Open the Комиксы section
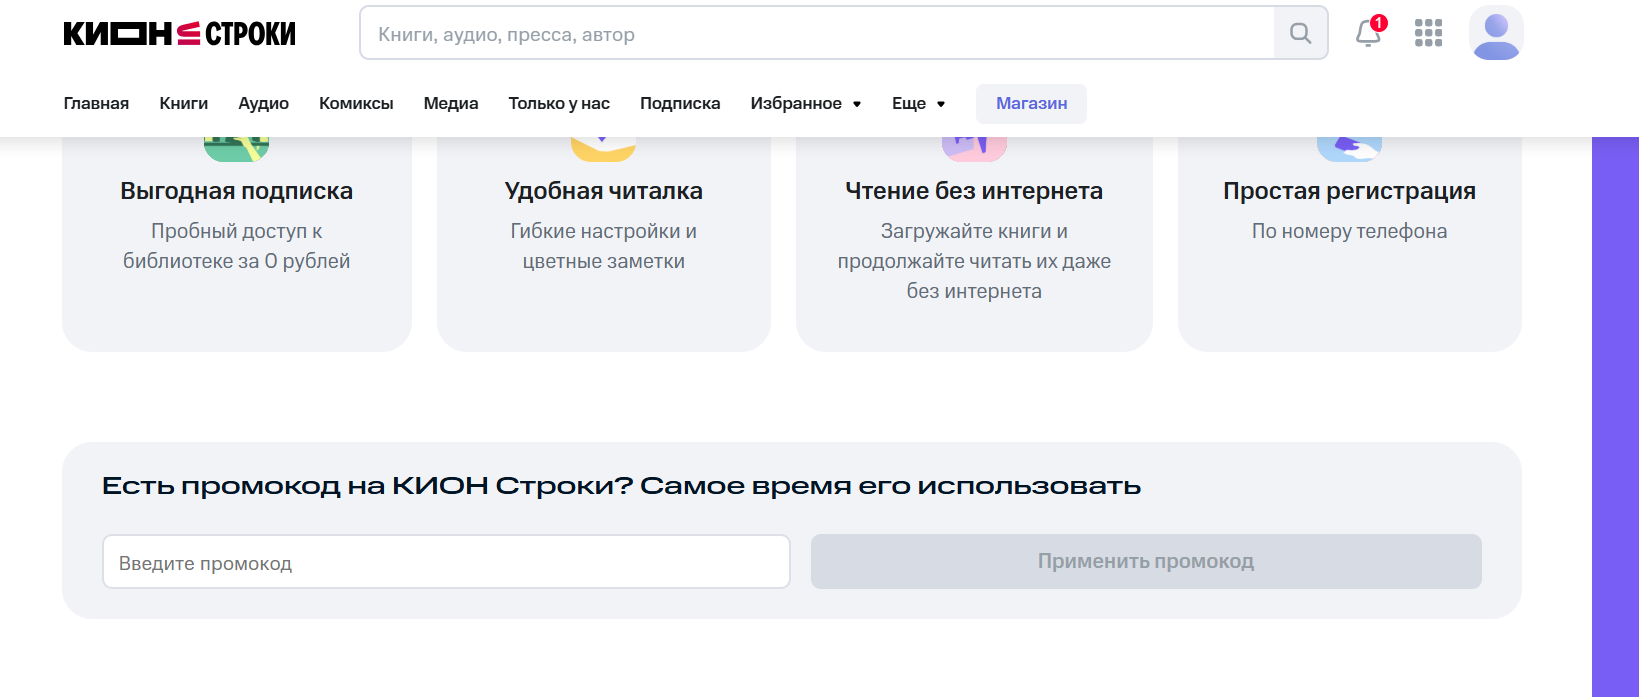This screenshot has height=697, width=1639. [x=356, y=103]
